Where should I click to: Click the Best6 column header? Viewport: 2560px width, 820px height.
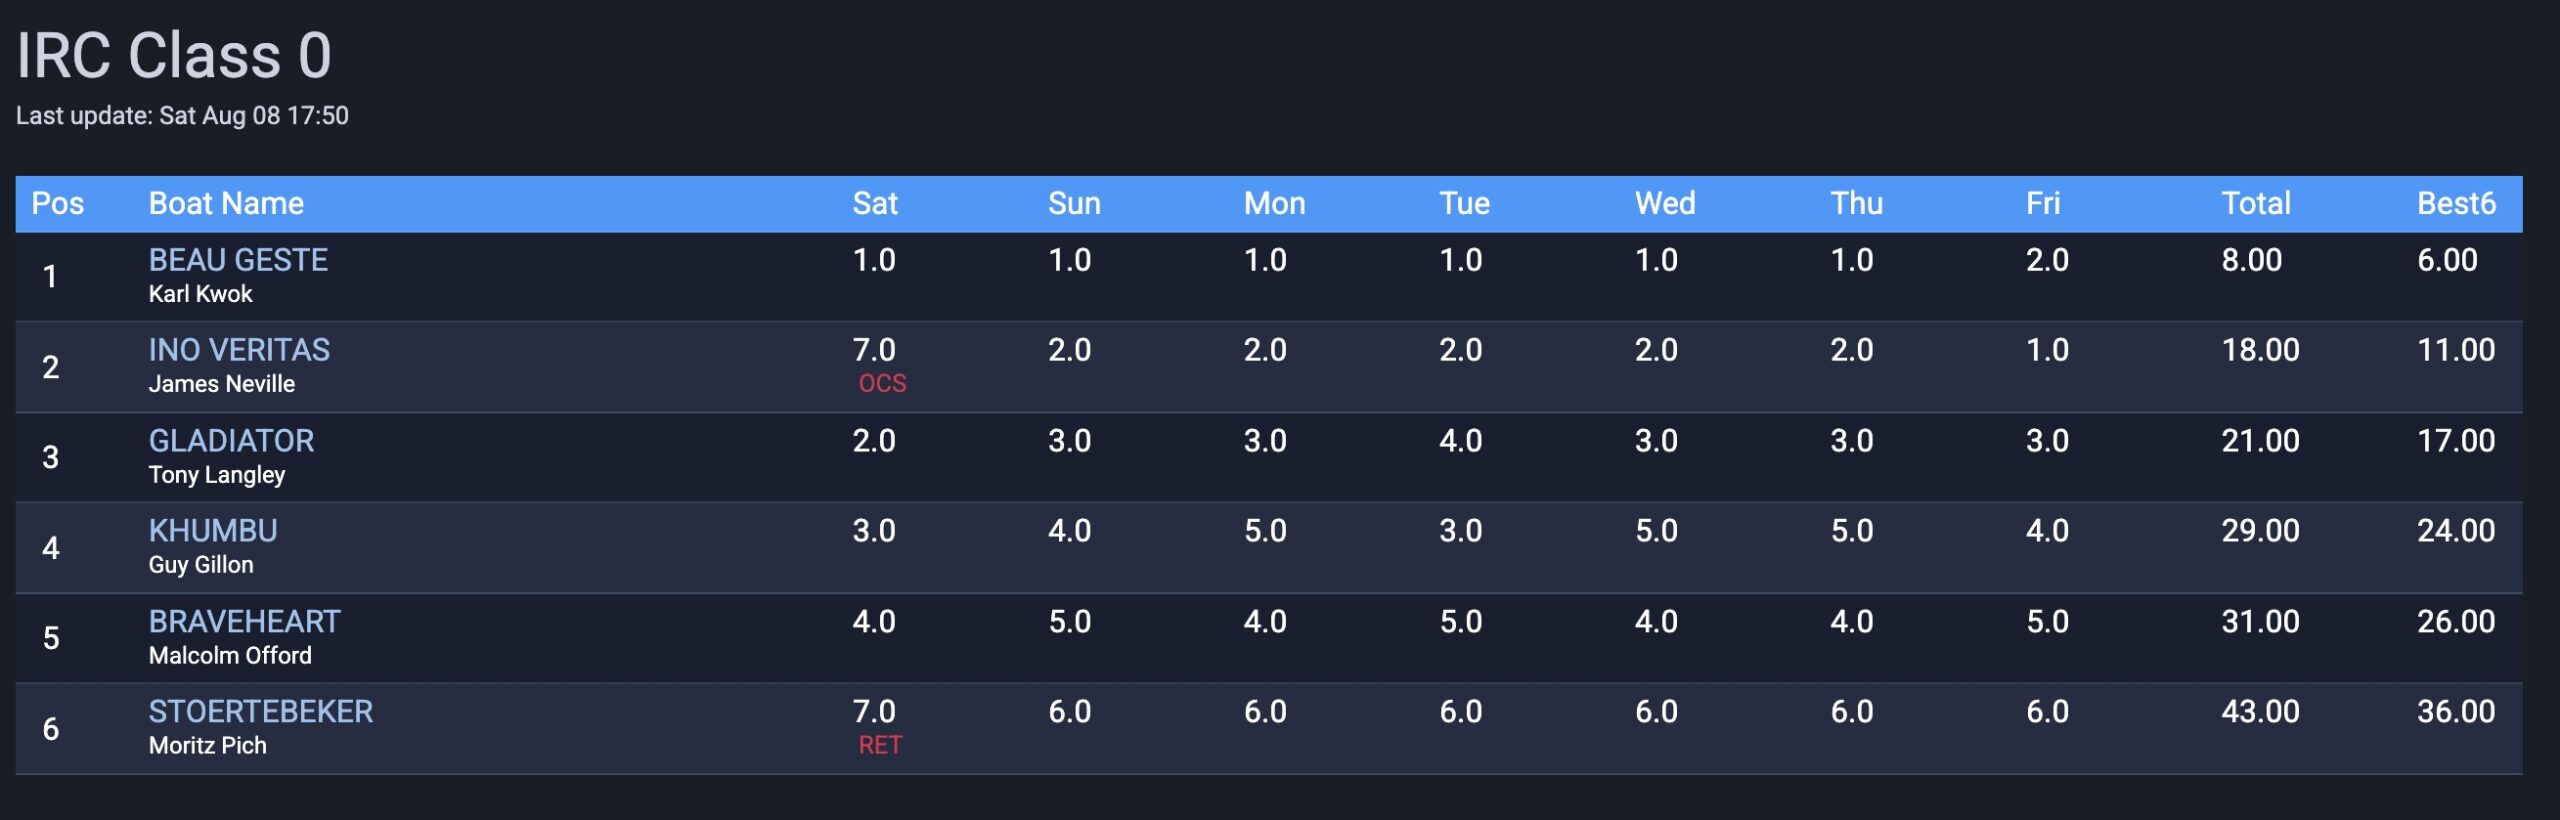click(x=2456, y=204)
